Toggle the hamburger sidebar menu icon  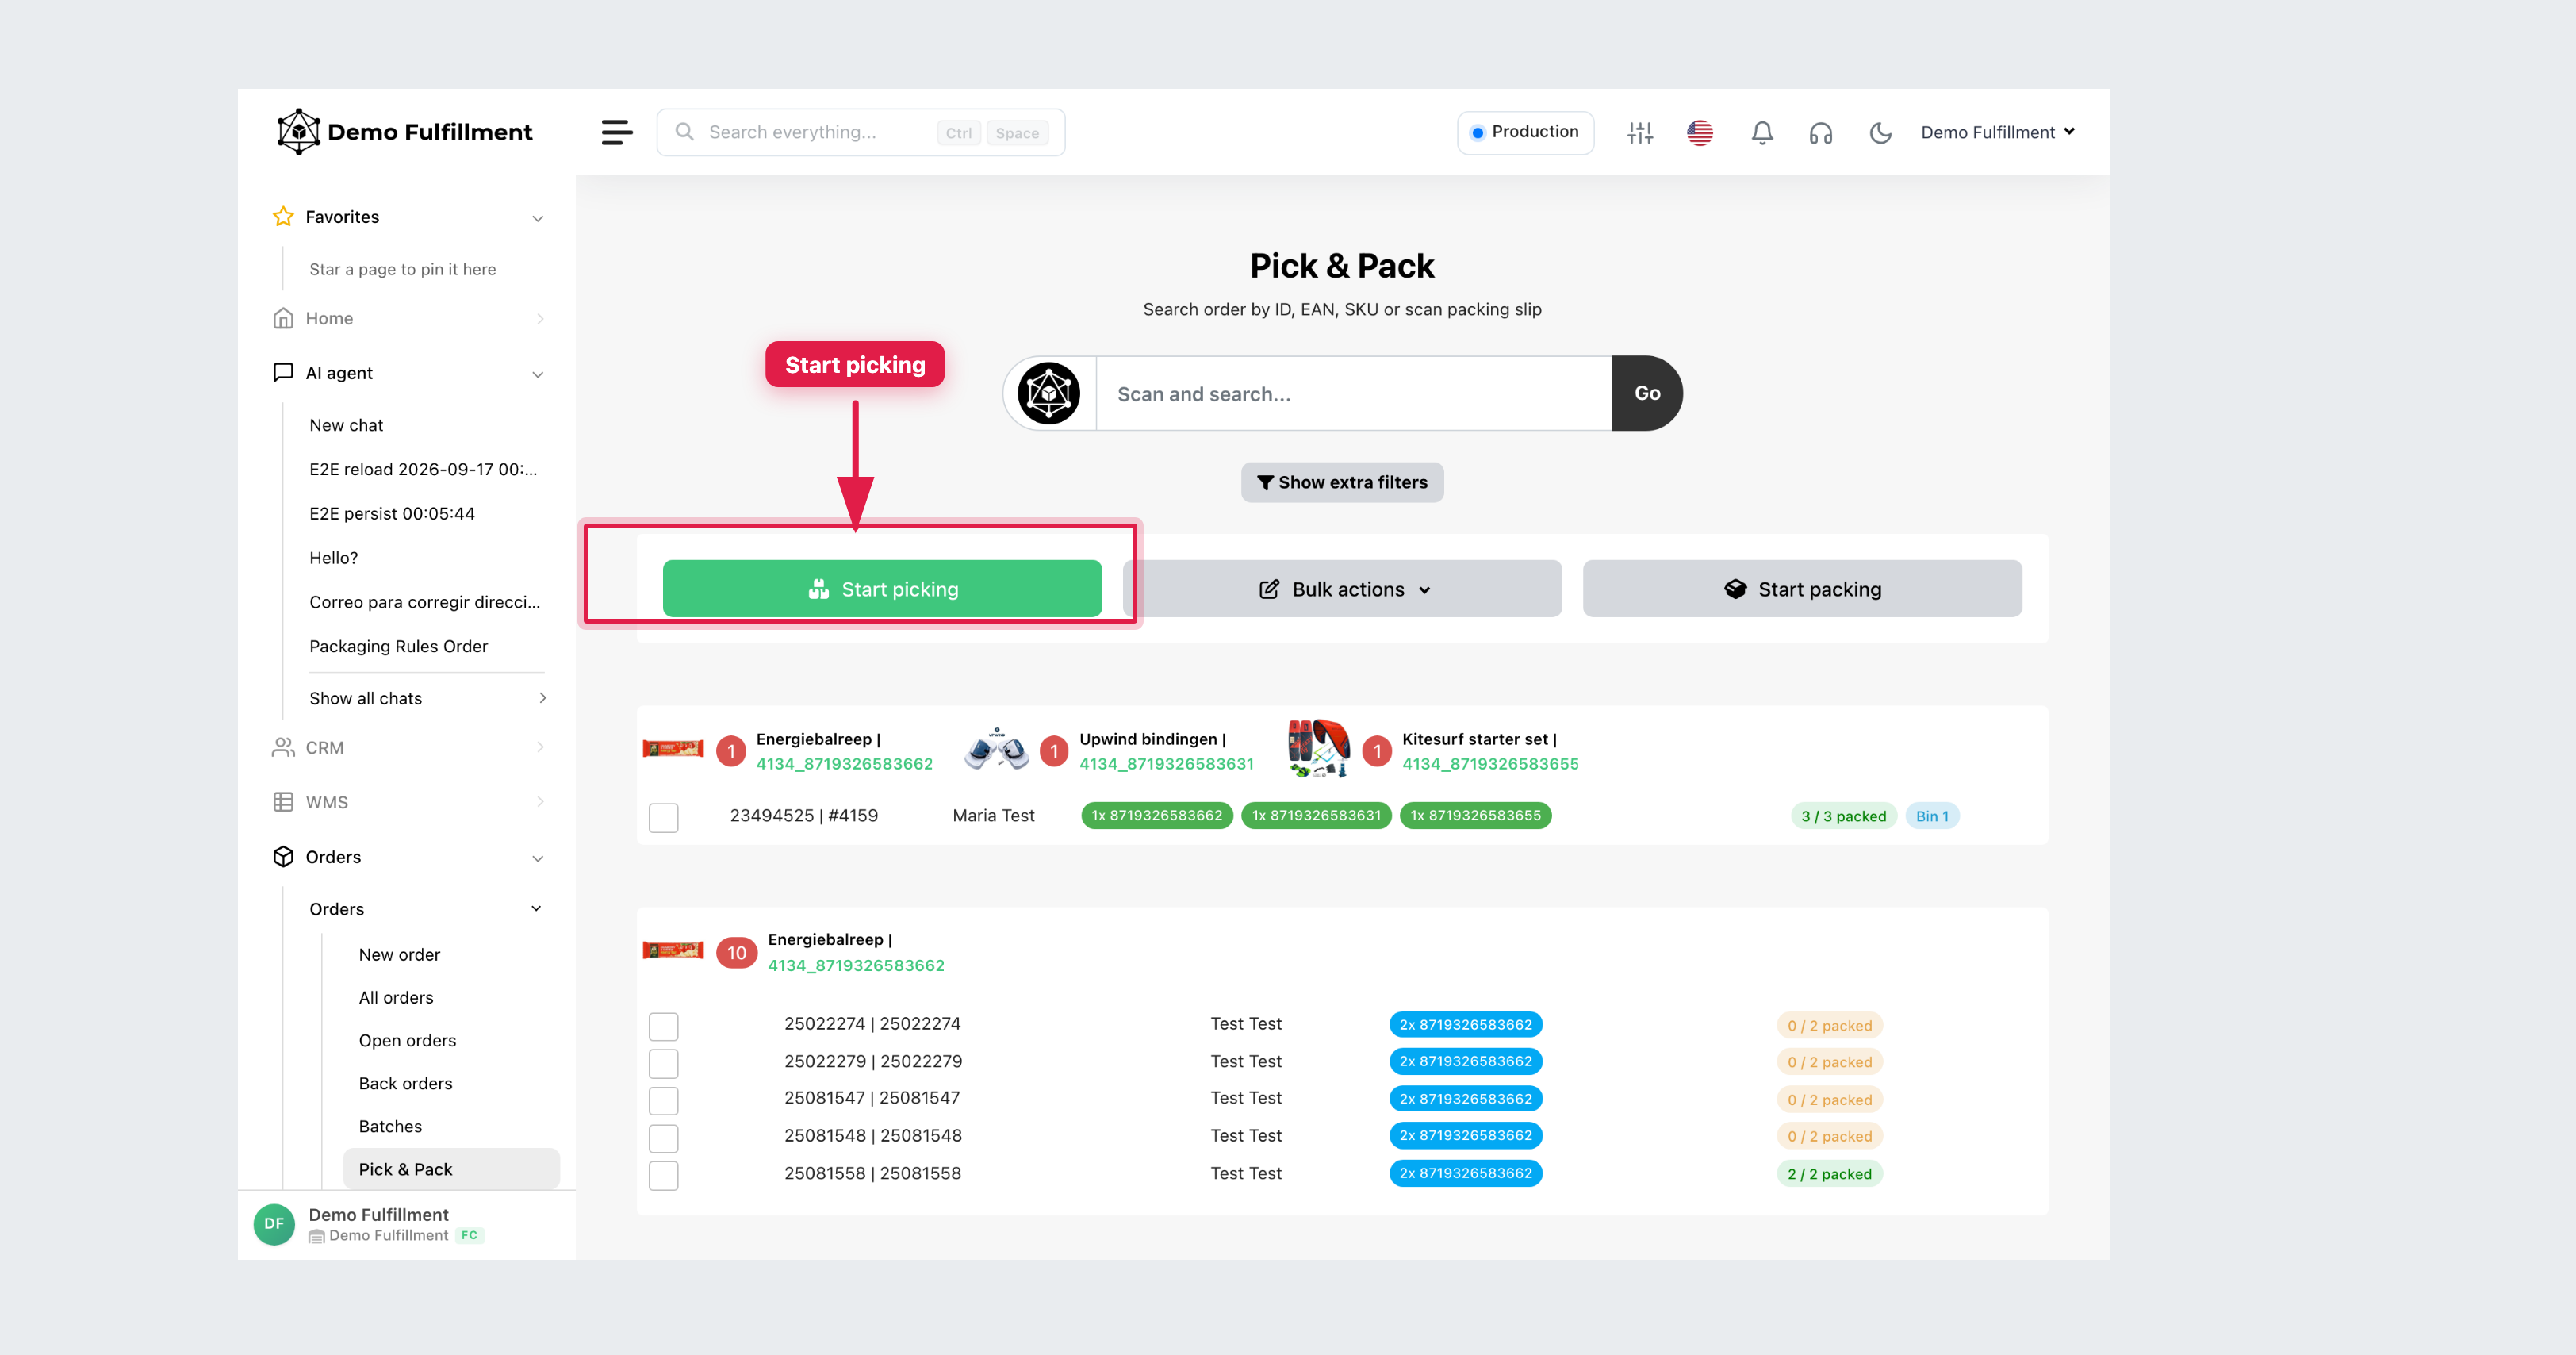(x=617, y=132)
